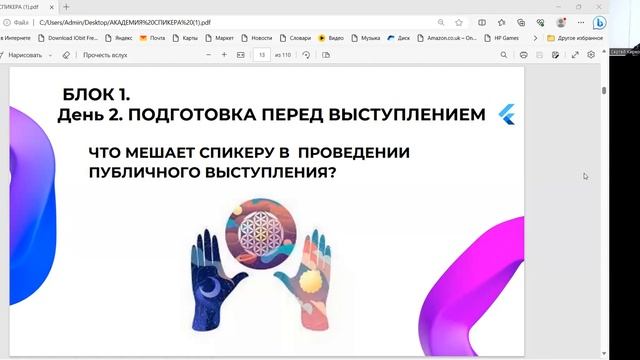The image size is (640, 360).
Task: Open the Диск bookmark
Action: pos(398,38)
